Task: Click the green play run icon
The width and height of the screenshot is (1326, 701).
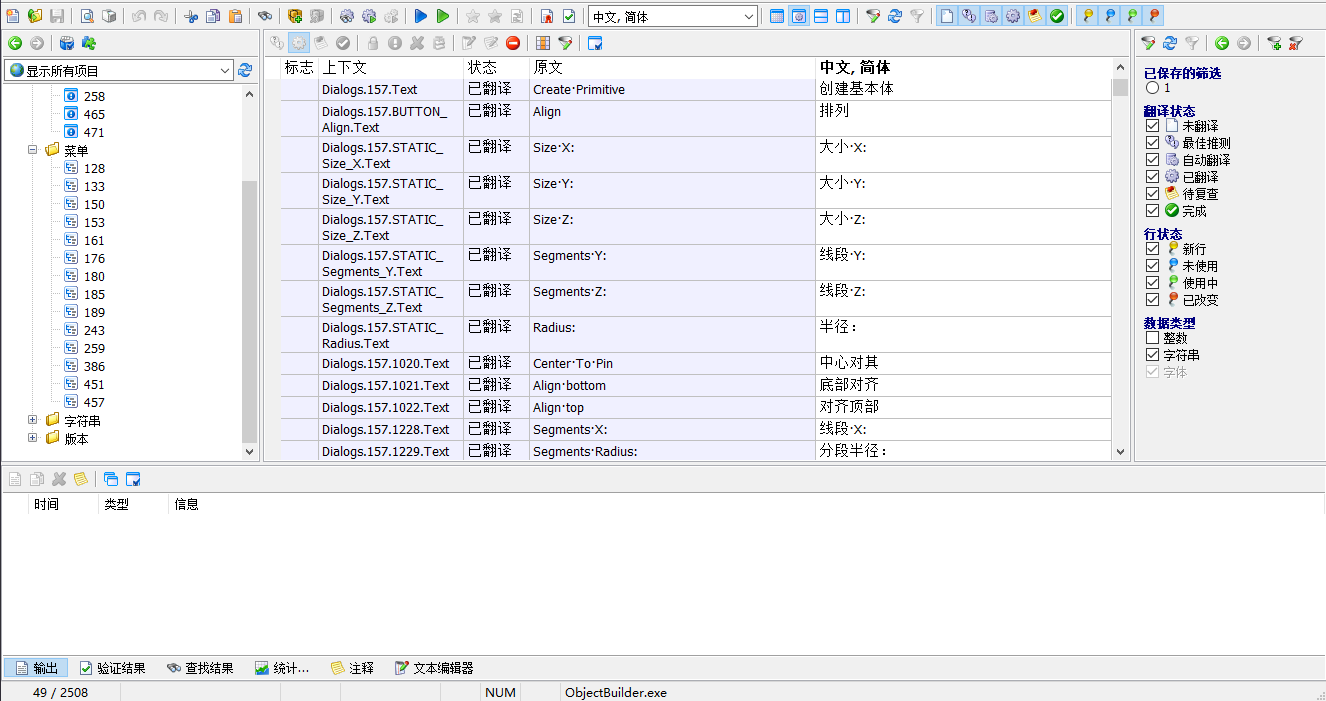Action: point(443,16)
